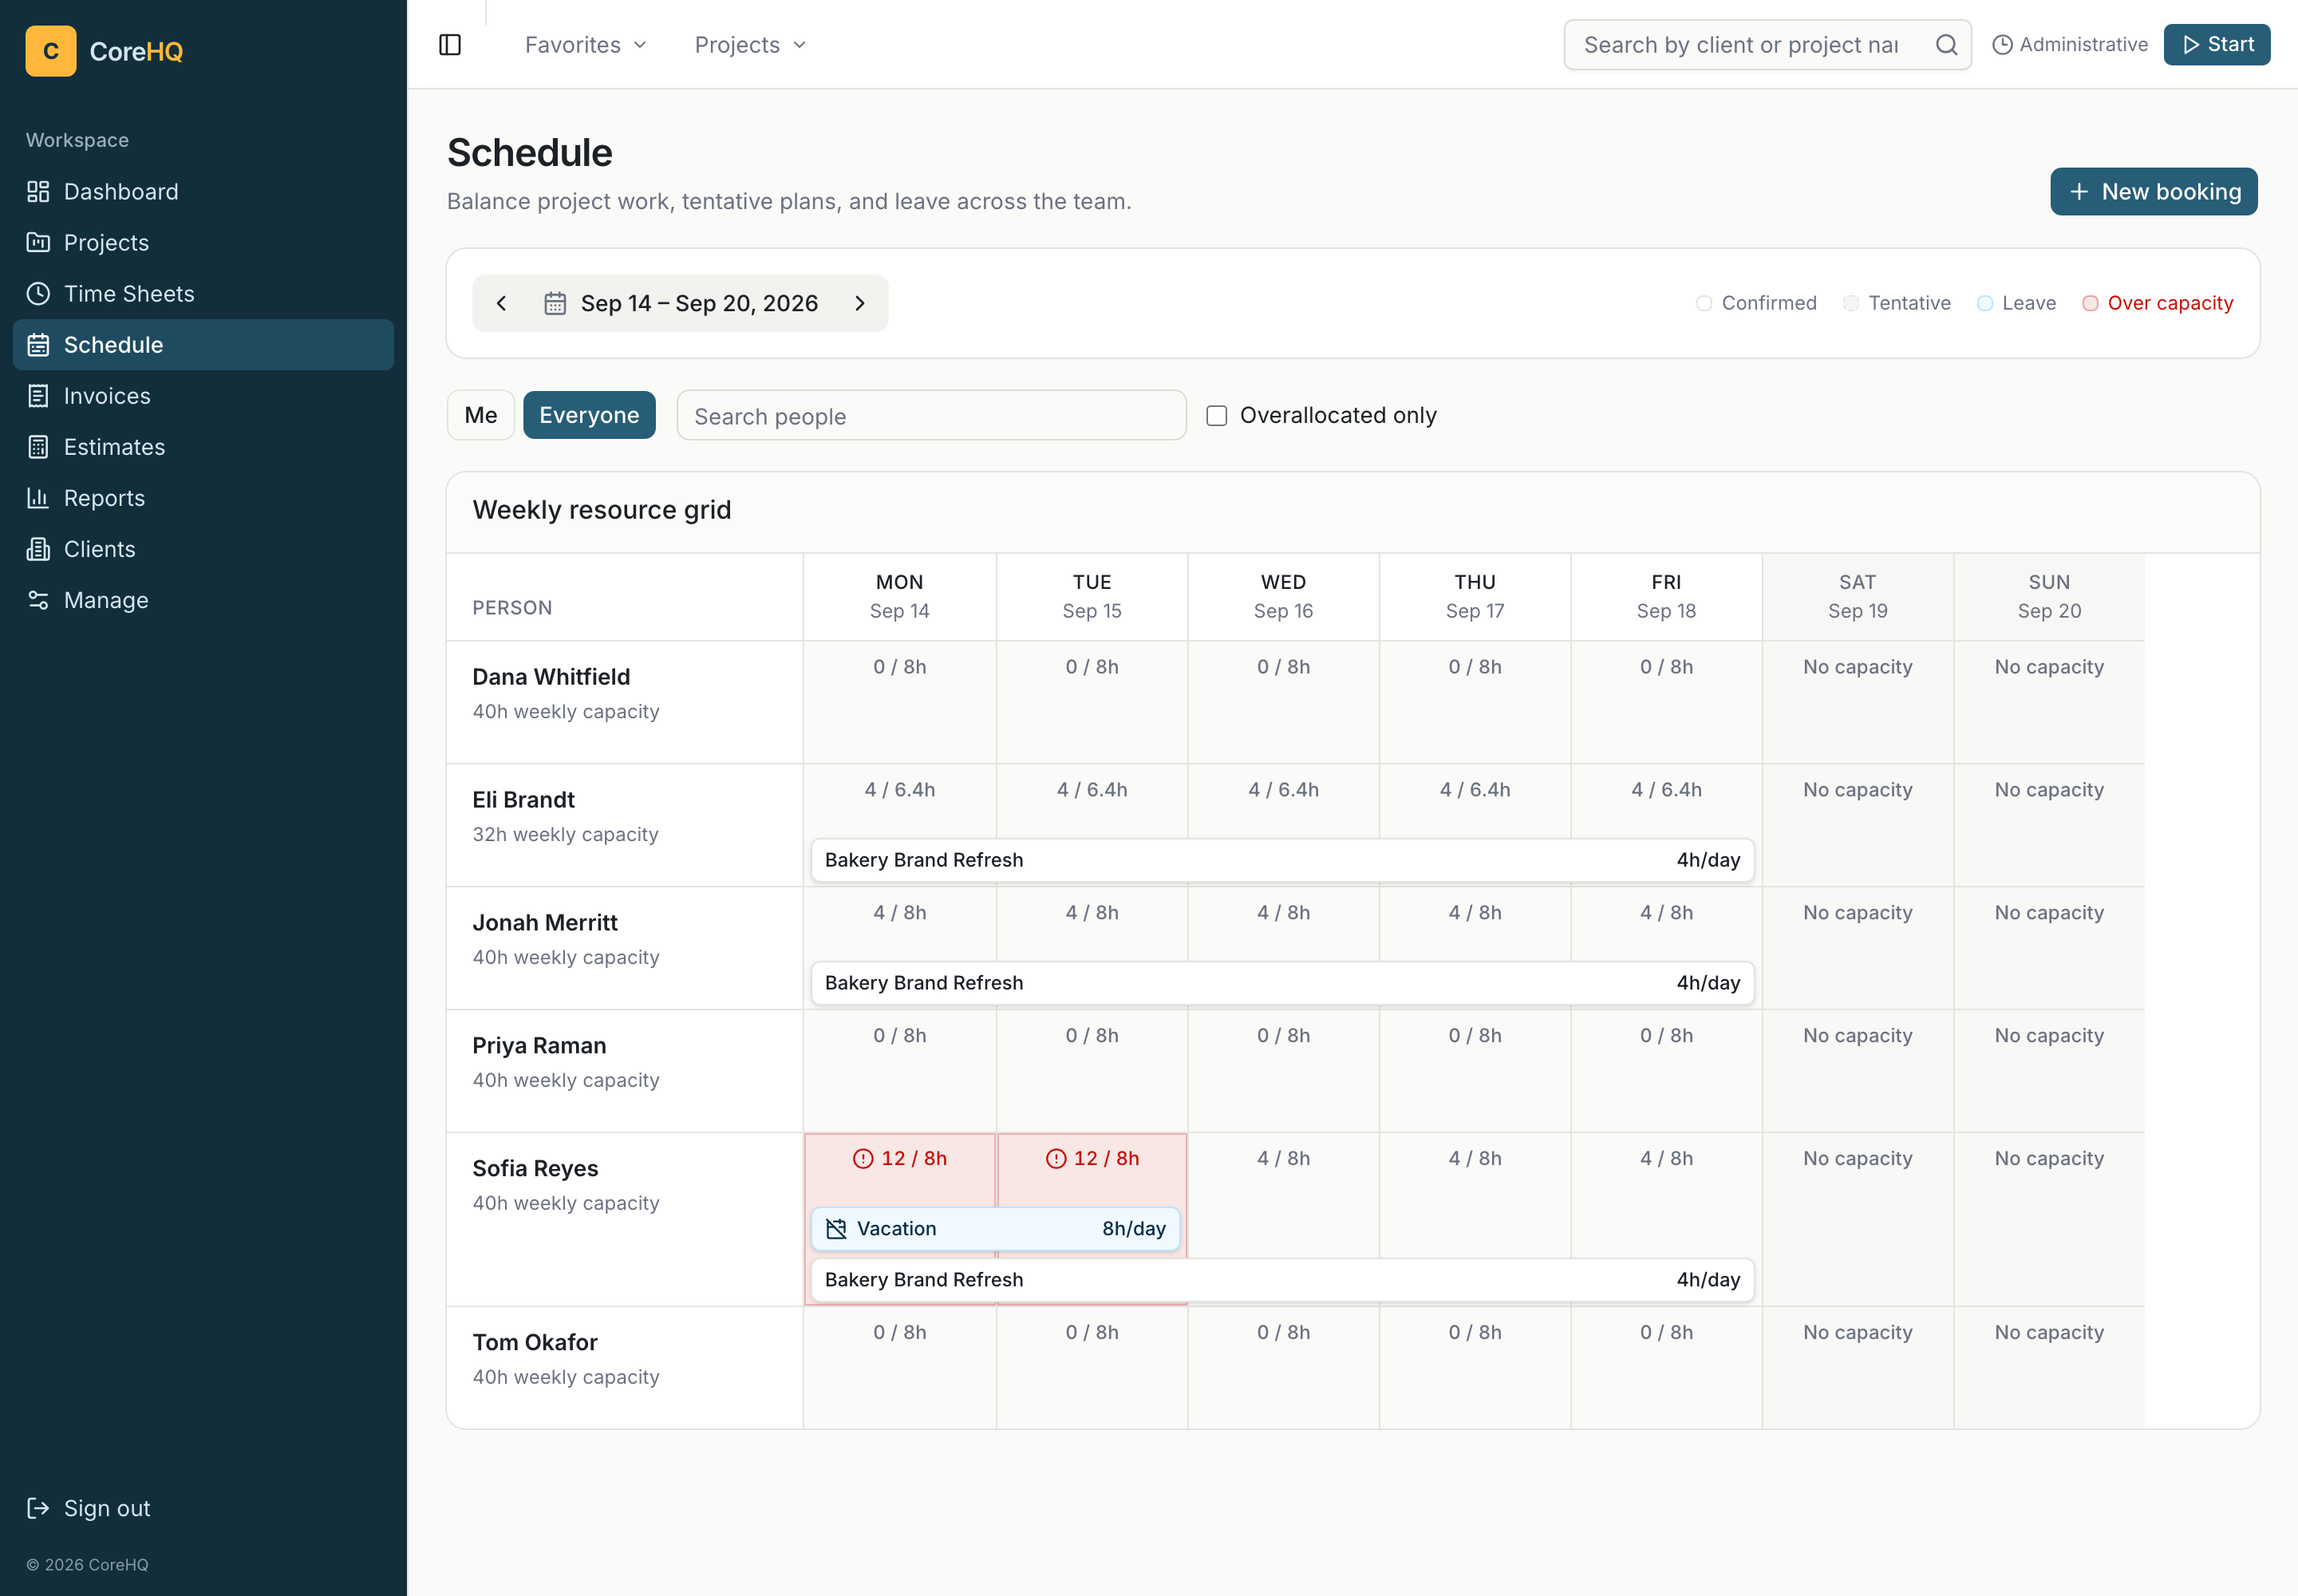This screenshot has height=1596, width=2298.
Task: Open Jonah Merritt's Bakery Brand Refresh booking
Action: pos(1282,983)
